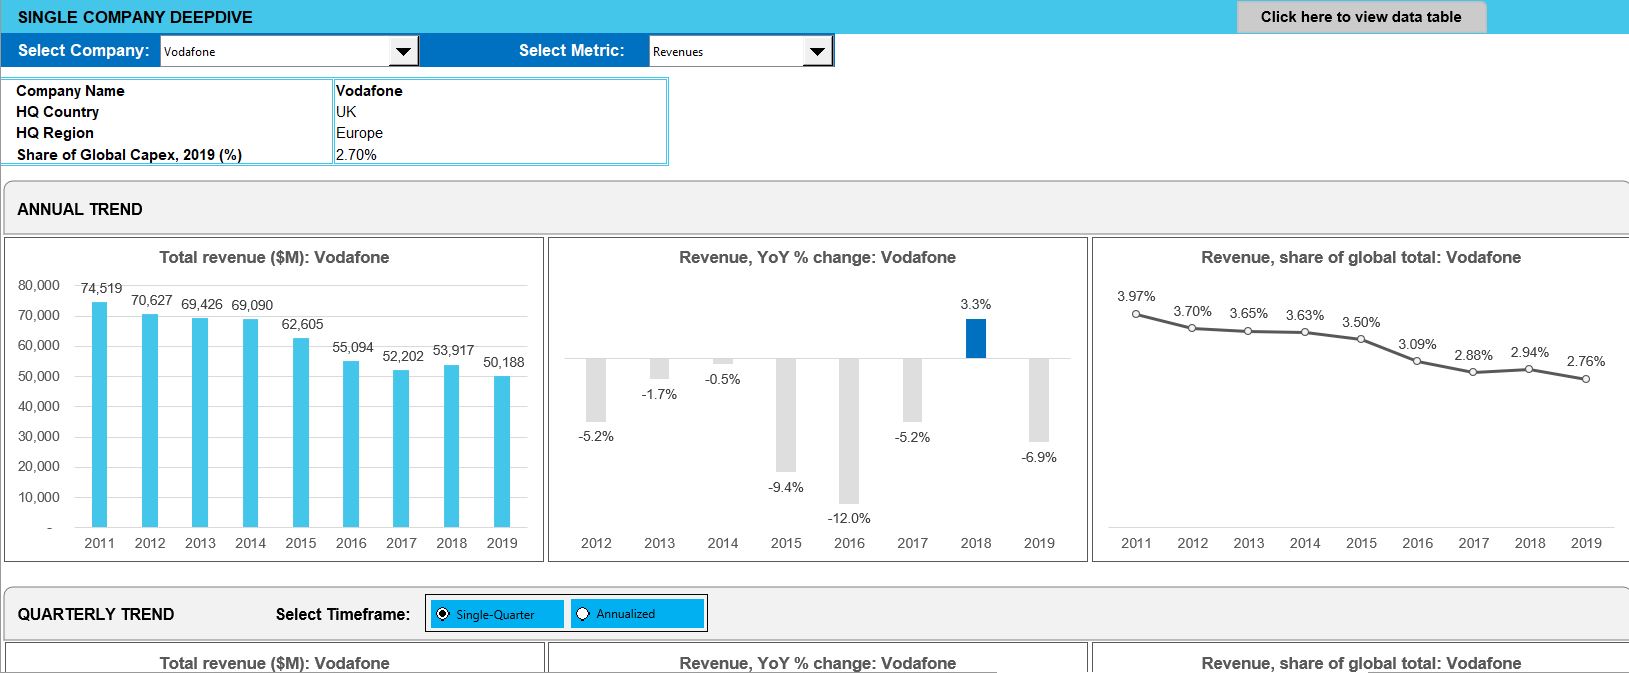
Task: Click the 80,000 axis label in revenue chart
Action: pos(39,285)
